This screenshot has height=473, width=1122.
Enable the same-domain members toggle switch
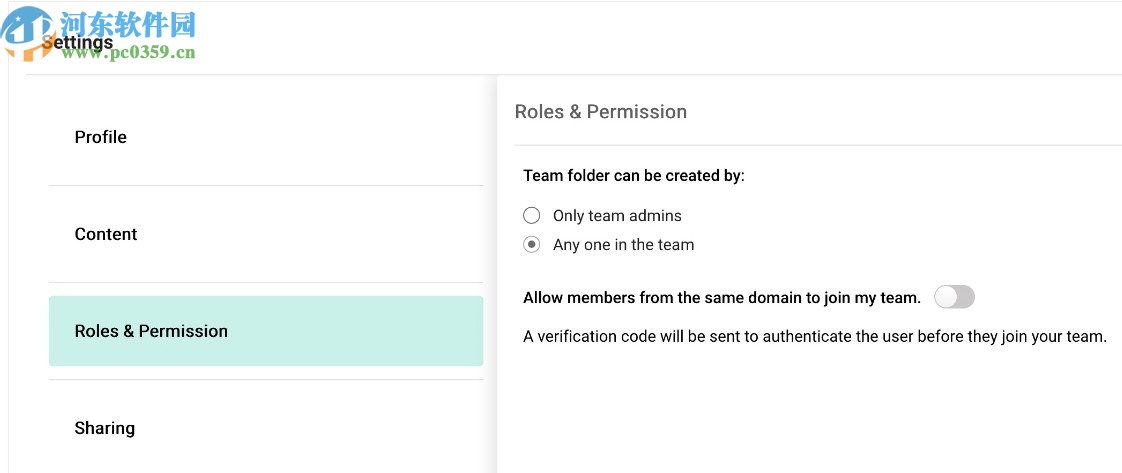954,297
